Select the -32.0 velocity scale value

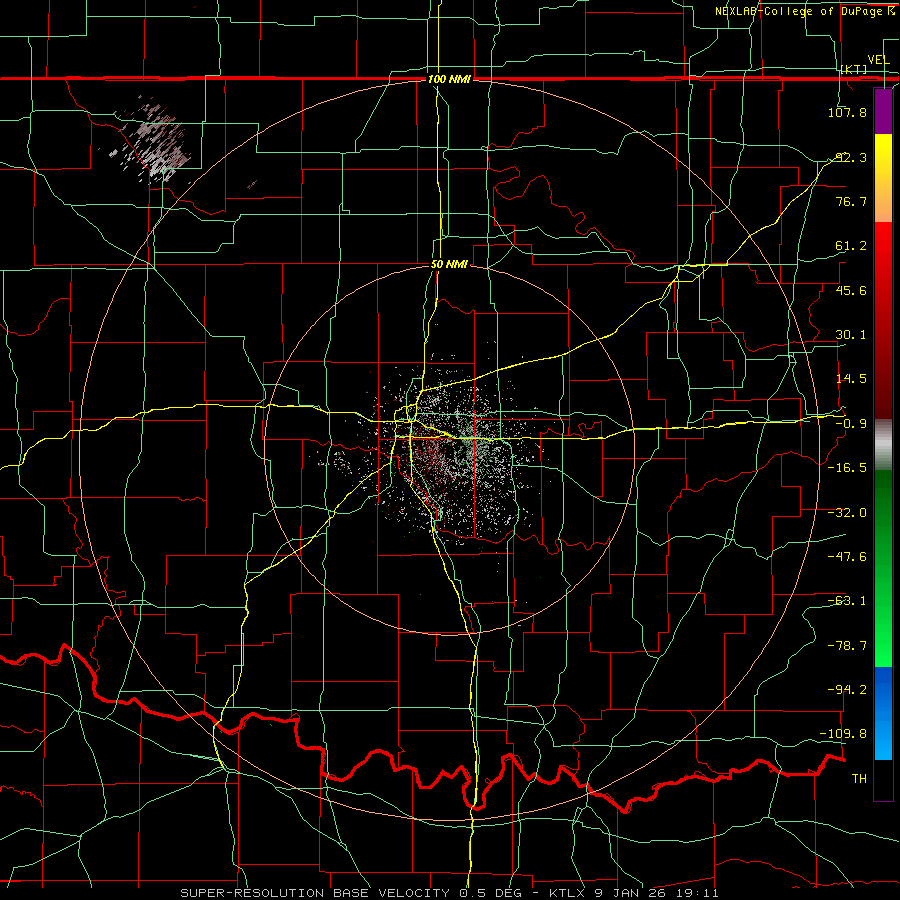(x=847, y=513)
